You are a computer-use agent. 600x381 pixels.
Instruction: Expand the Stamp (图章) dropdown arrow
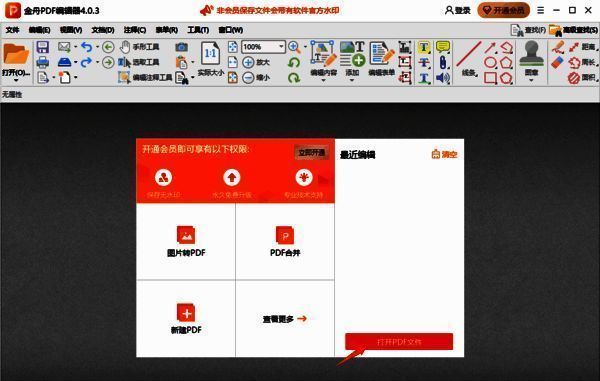coord(531,80)
